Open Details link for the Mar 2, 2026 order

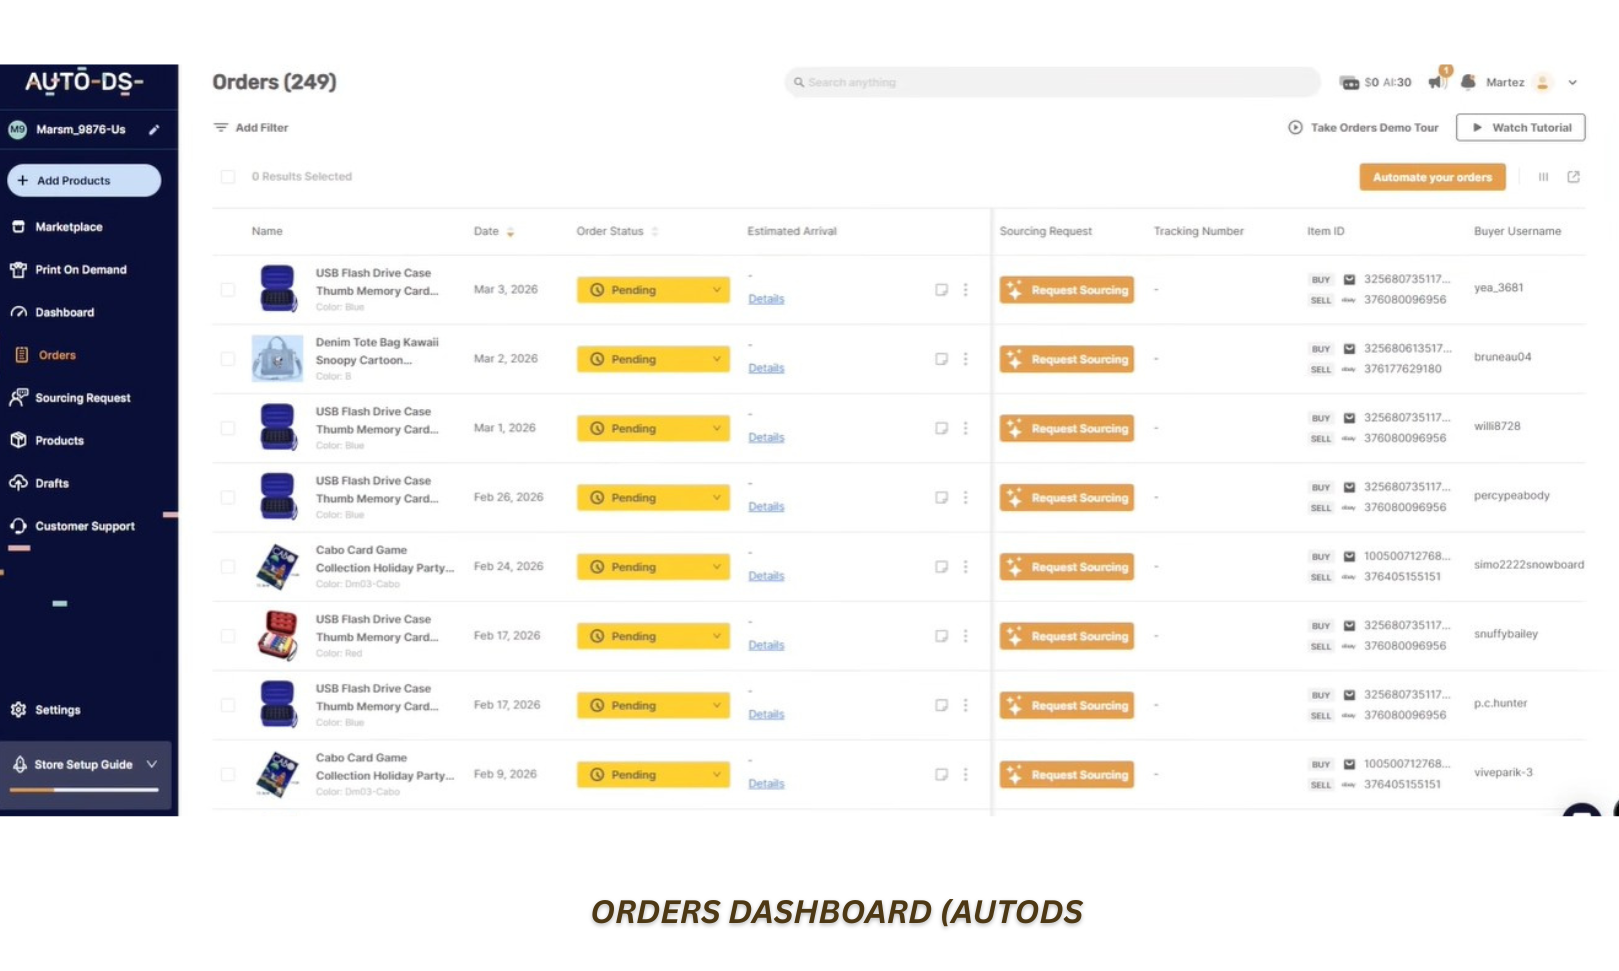[x=766, y=369]
